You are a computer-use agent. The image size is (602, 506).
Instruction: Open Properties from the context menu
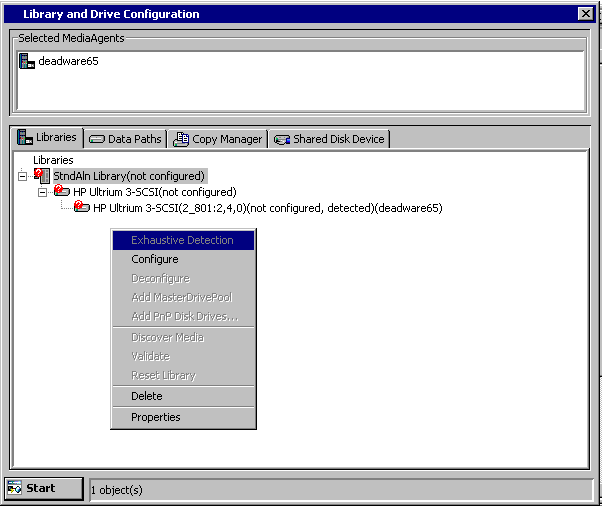click(x=156, y=417)
